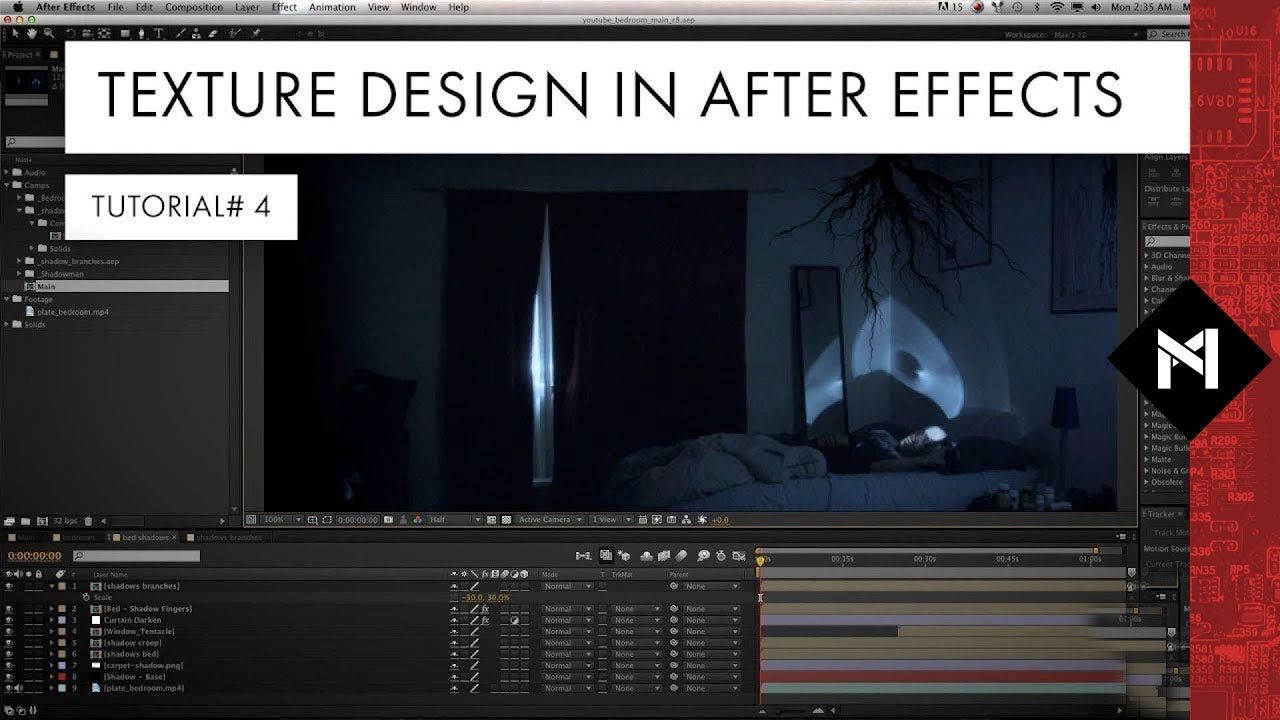Screen dimensions: 1280x720
Task: Select the Rotation tool
Action: pyautogui.click(x=70, y=33)
